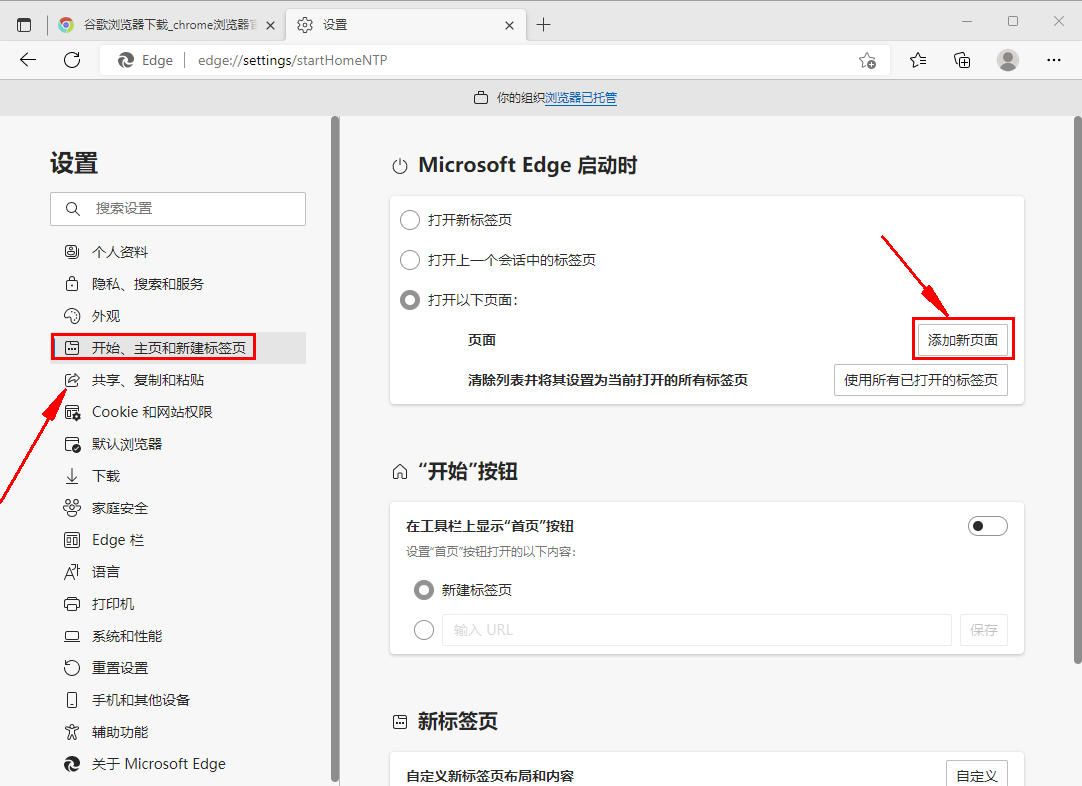Open "隐私、搜索和服务" settings section
This screenshot has height=786, width=1082.
coord(147,284)
